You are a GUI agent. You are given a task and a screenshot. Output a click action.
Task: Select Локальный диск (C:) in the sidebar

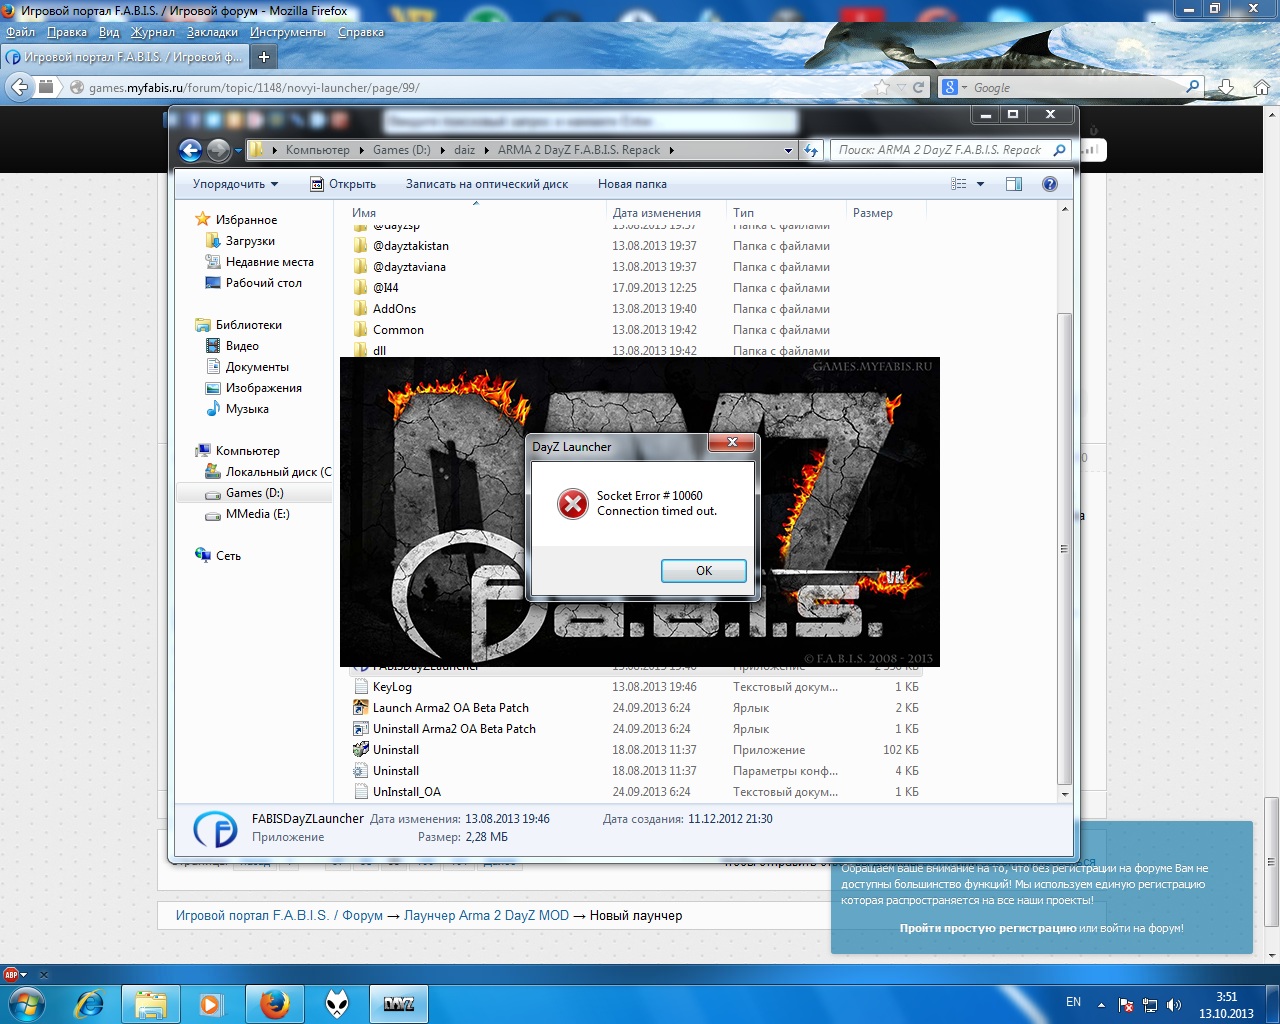pyautogui.click(x=270, y=472)
